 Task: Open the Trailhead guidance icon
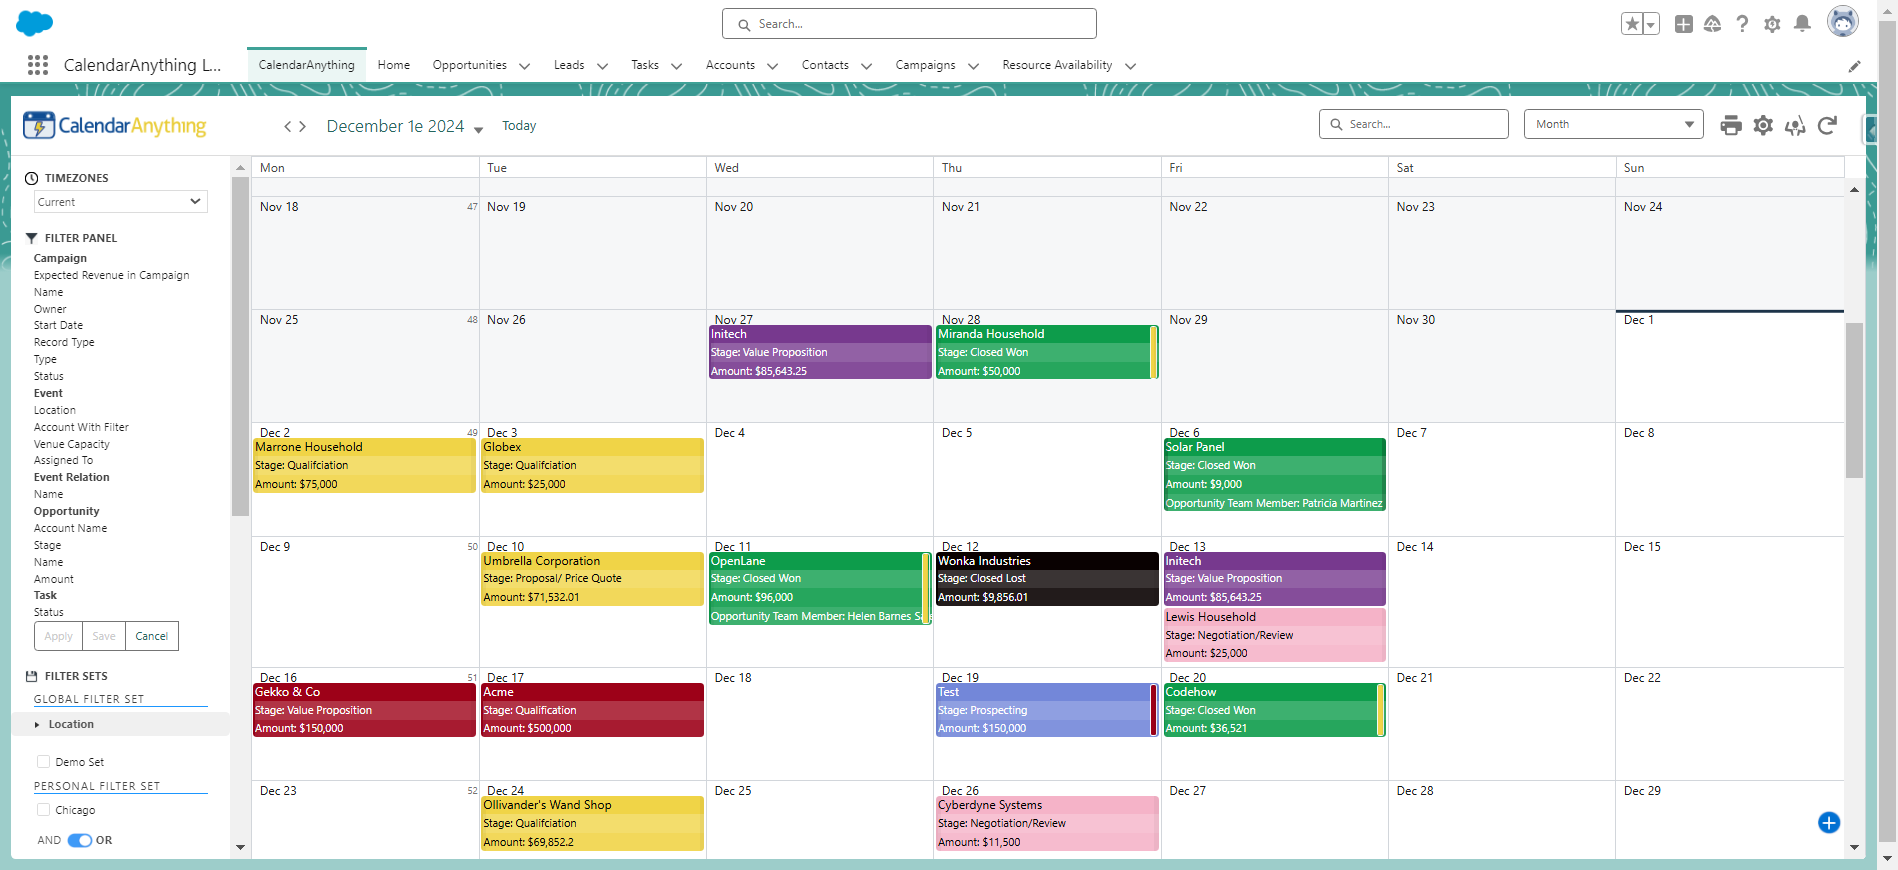pyautogui.click(x=1713, y=24)
